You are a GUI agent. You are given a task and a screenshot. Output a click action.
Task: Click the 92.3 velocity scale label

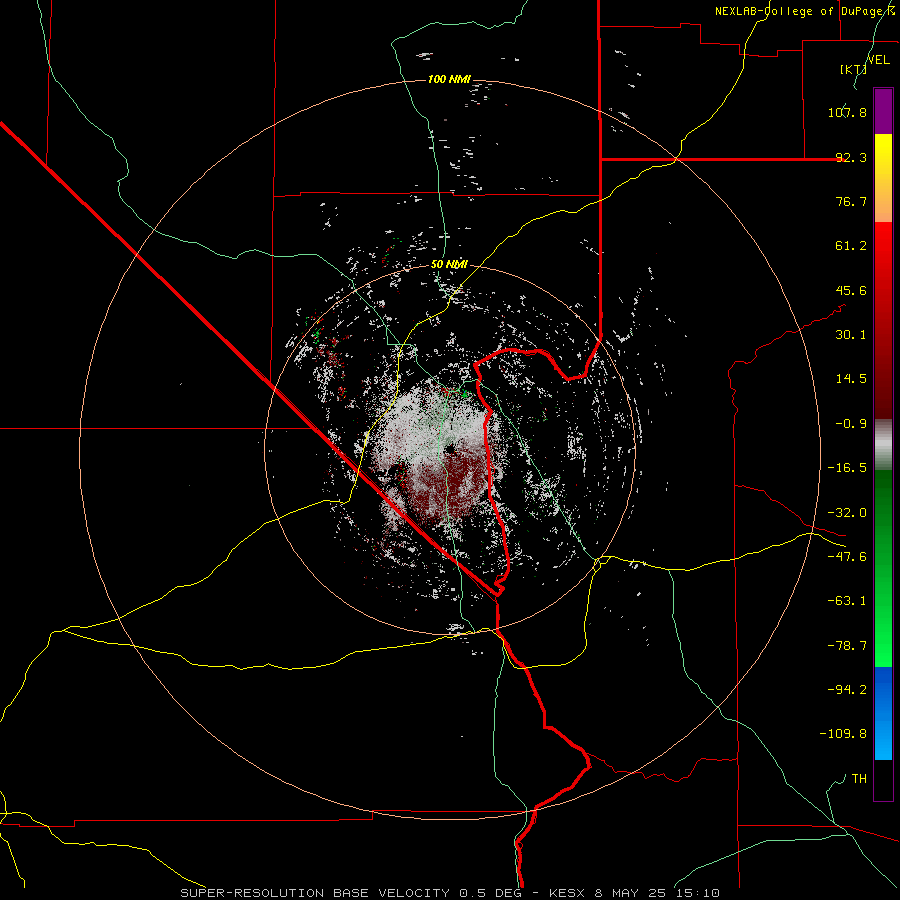click(x=851, y=157)
